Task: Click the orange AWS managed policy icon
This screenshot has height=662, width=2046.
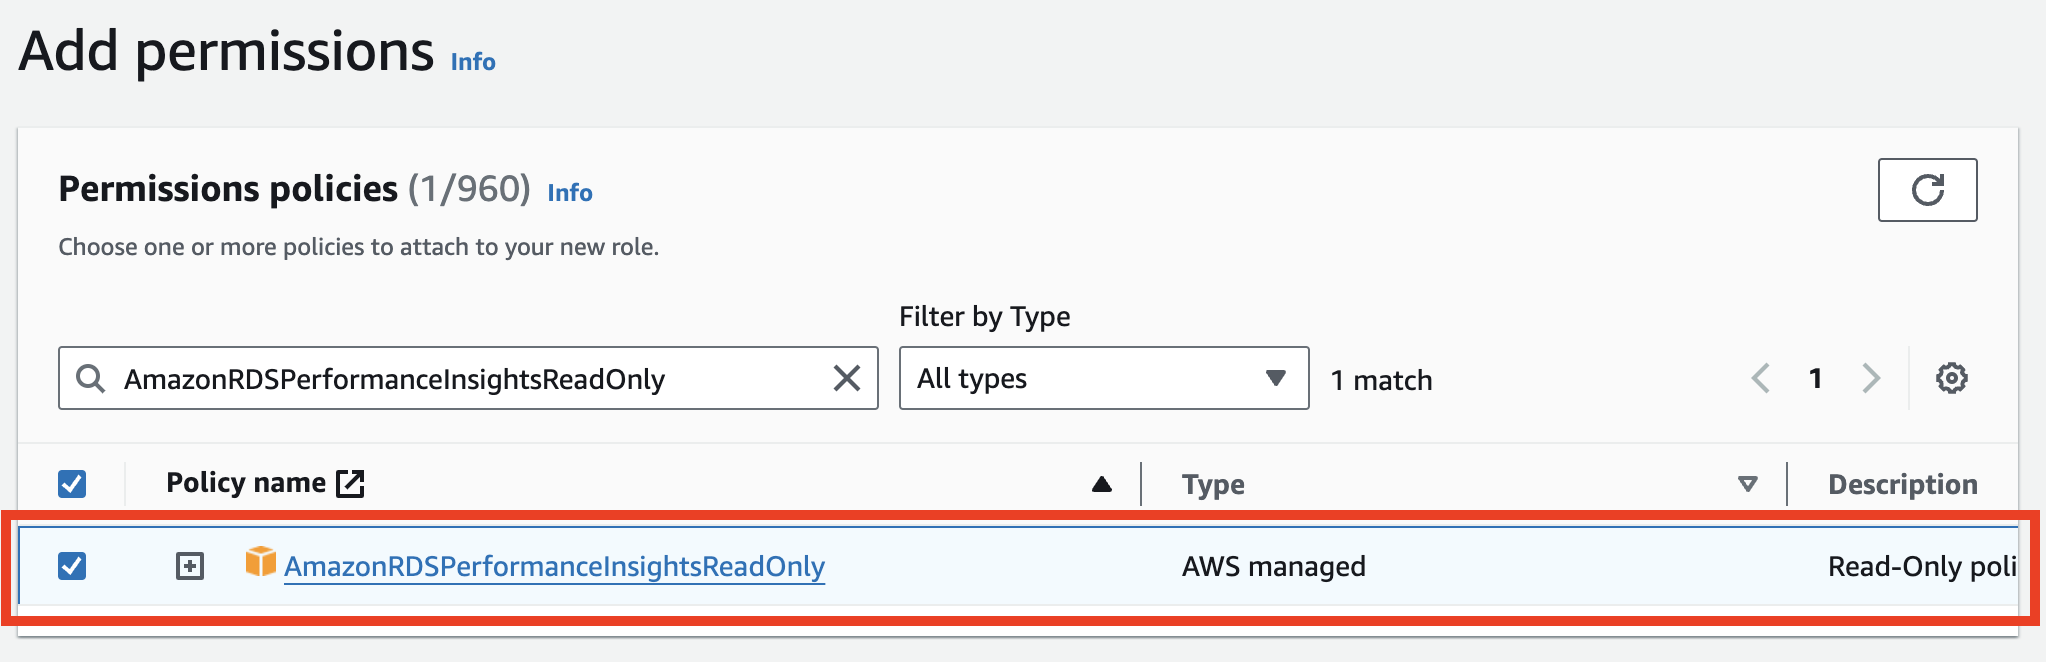Action: click(260, 562)
